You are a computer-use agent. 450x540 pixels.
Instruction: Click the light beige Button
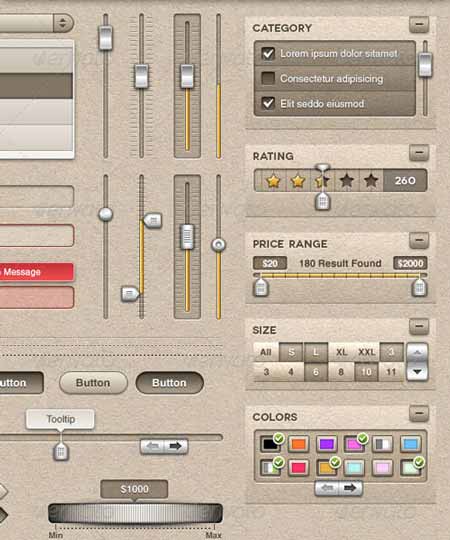pos(93,383)
